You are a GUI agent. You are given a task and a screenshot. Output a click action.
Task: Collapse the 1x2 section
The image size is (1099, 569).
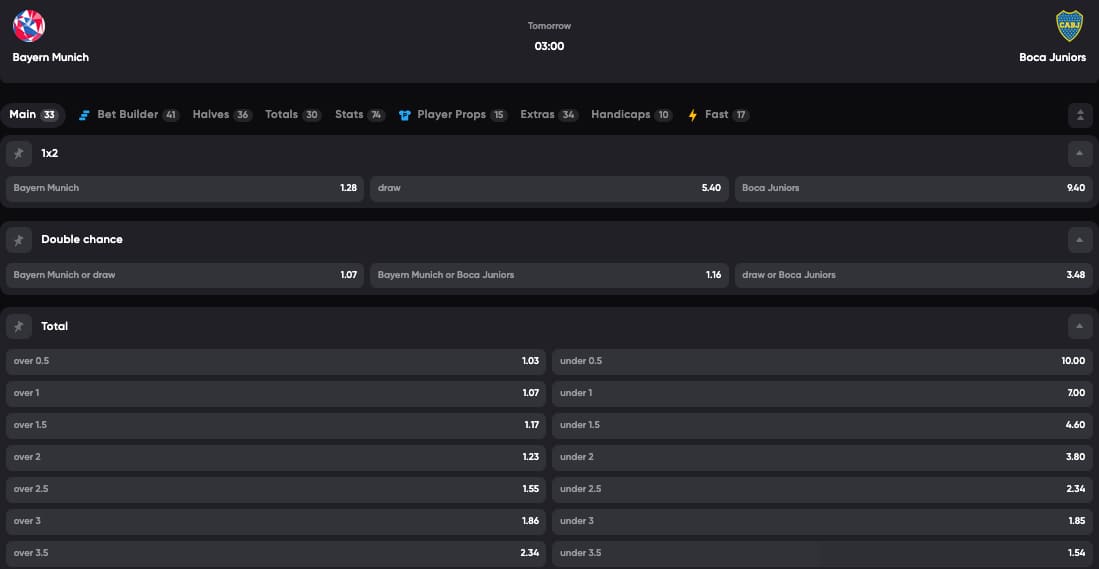(1080, 153)
